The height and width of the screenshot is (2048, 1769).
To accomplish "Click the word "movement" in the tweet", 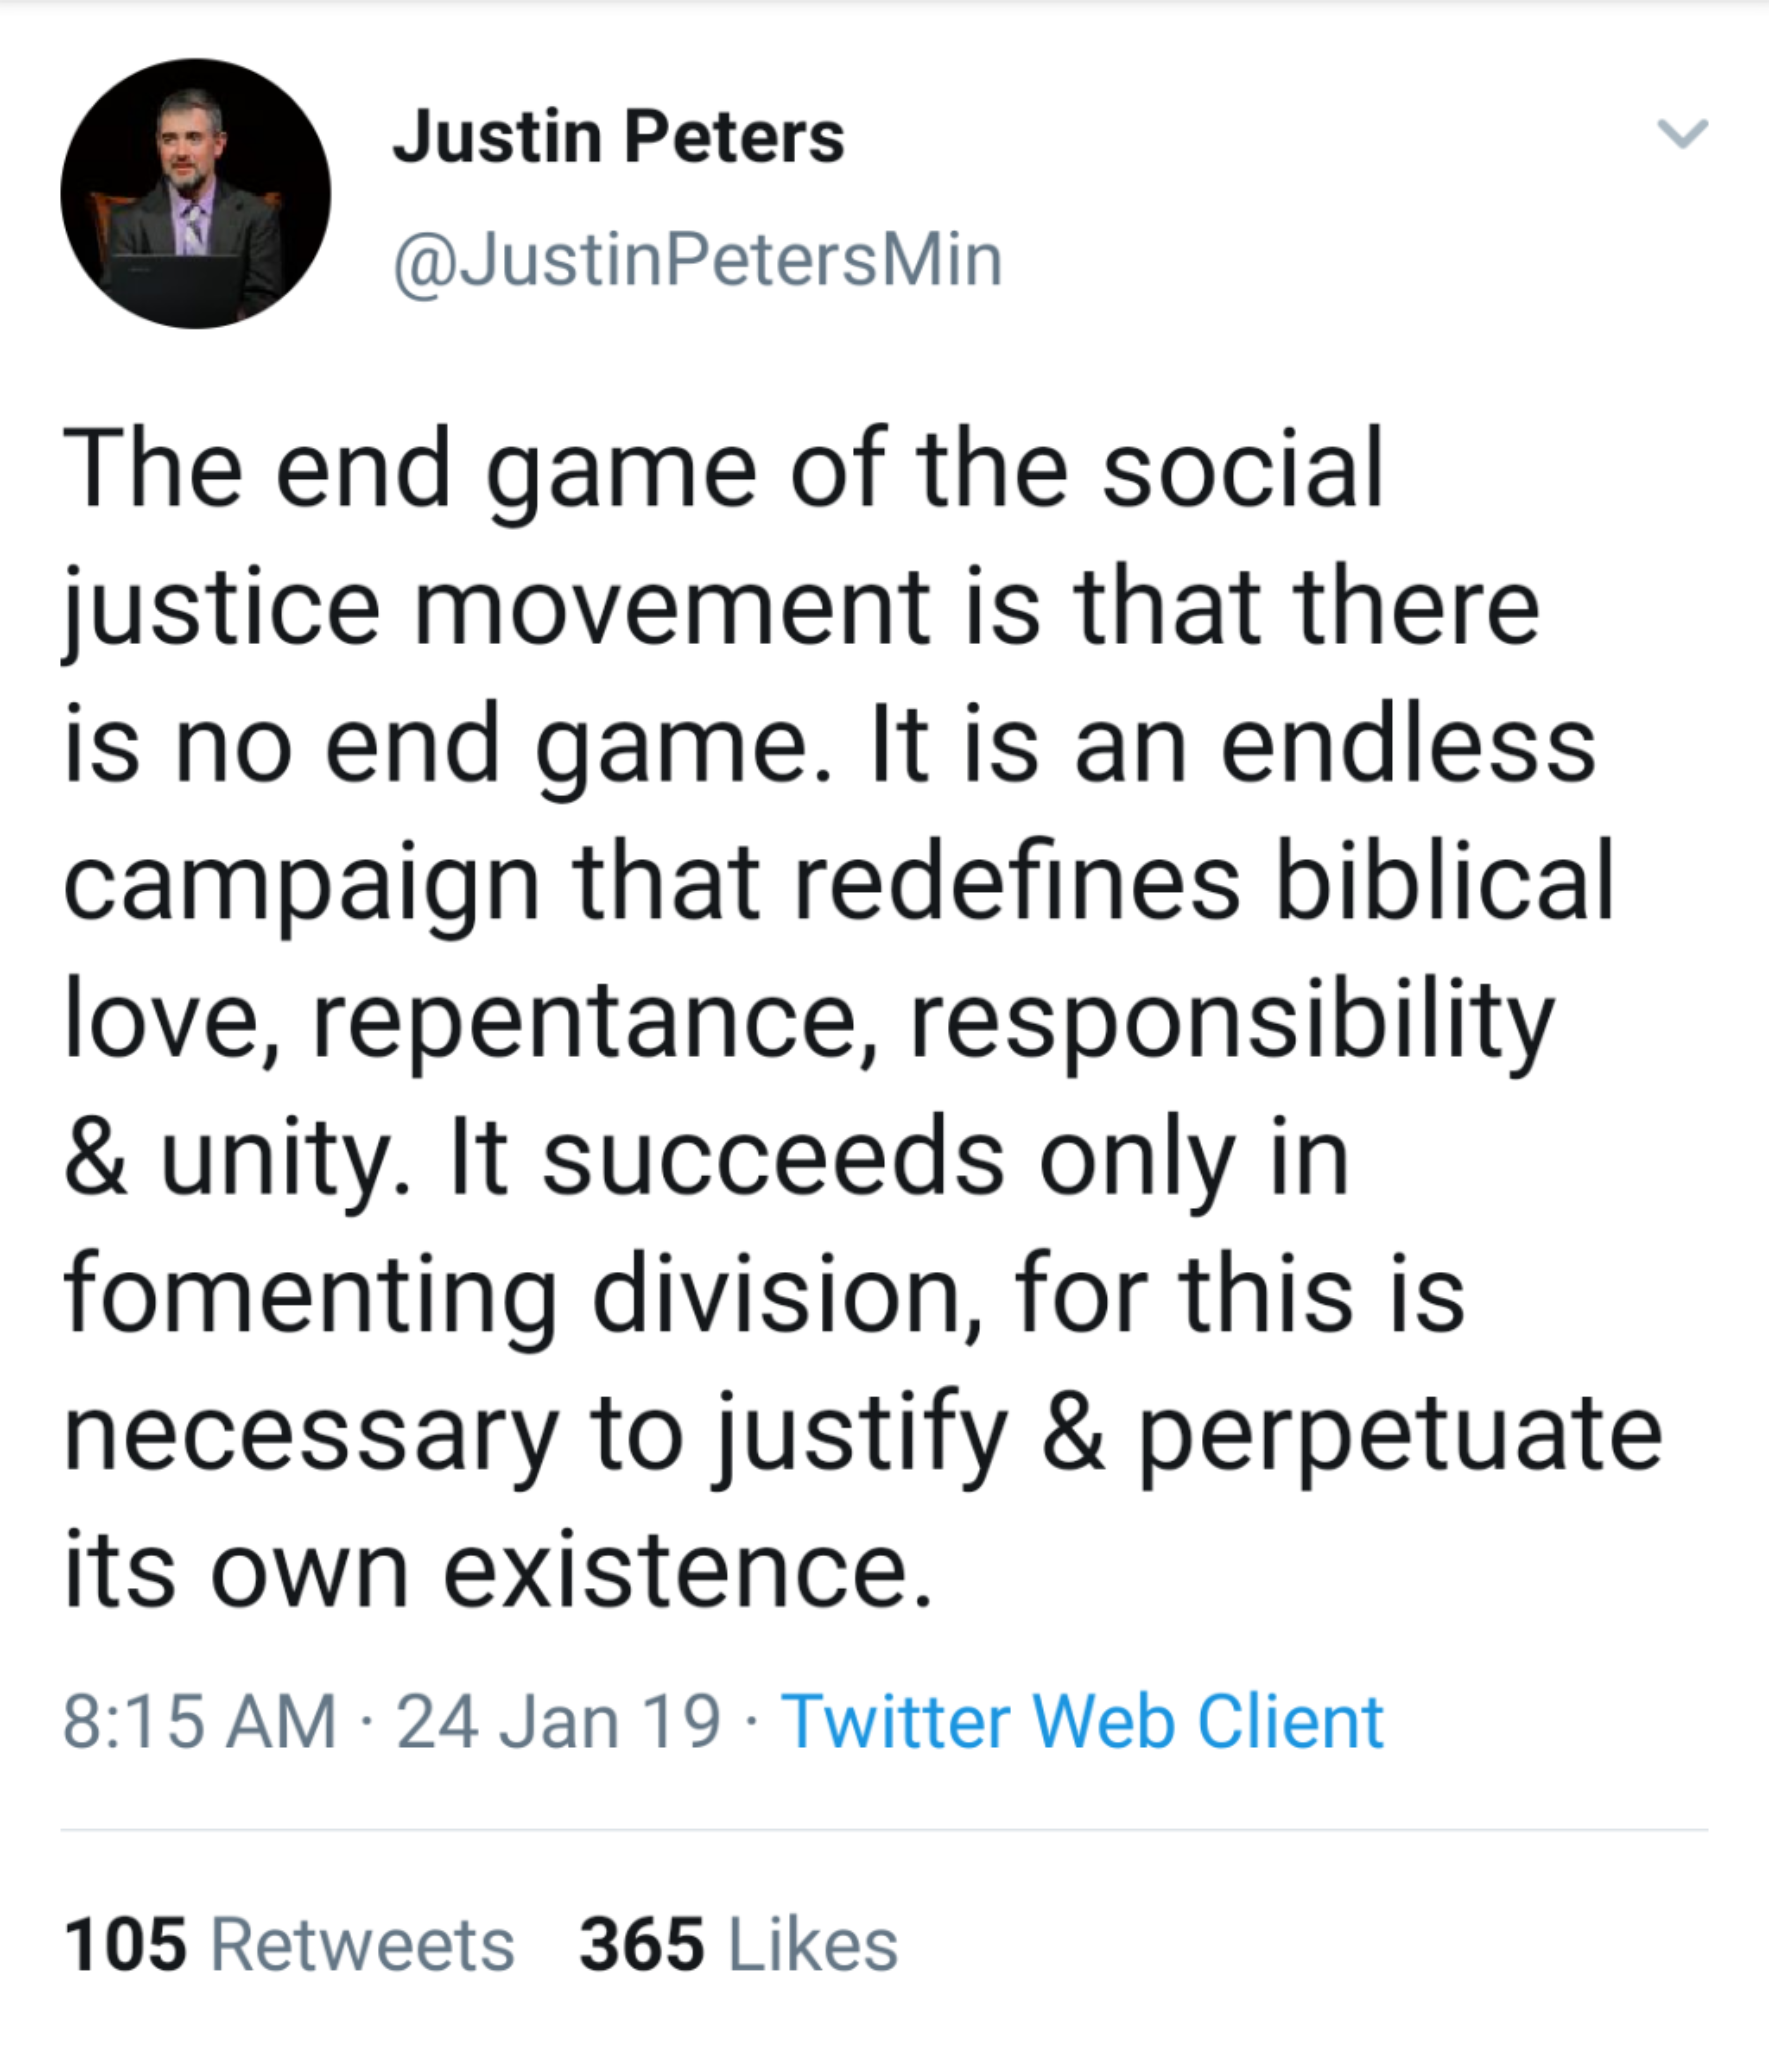I will [672, 606].
